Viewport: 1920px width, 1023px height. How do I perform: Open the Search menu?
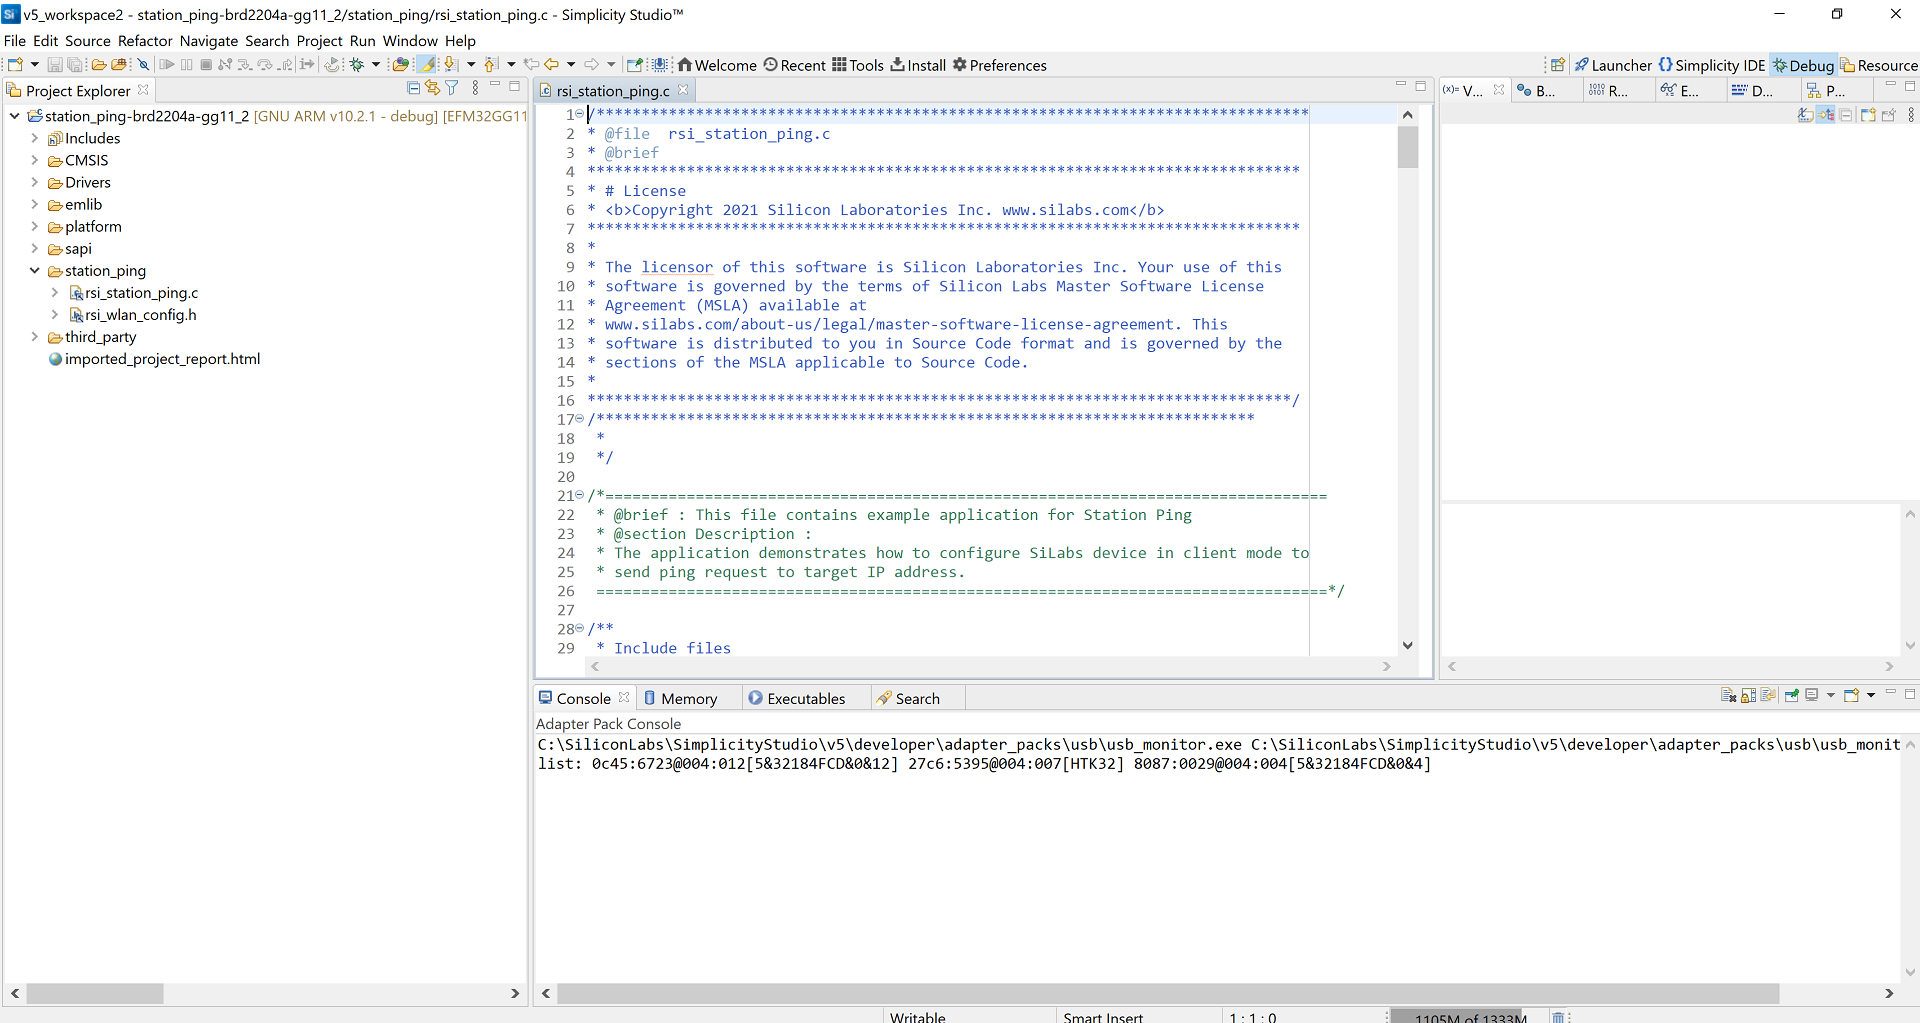click(x=266, y=41)
